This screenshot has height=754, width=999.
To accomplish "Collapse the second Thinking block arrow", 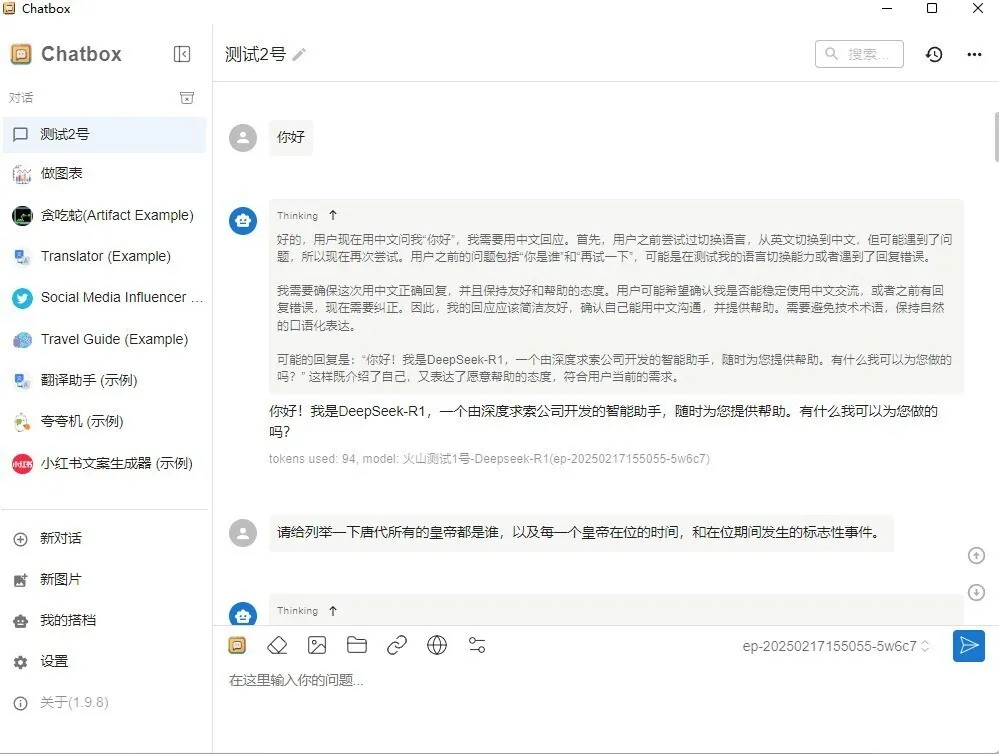I will coord(333,611).
